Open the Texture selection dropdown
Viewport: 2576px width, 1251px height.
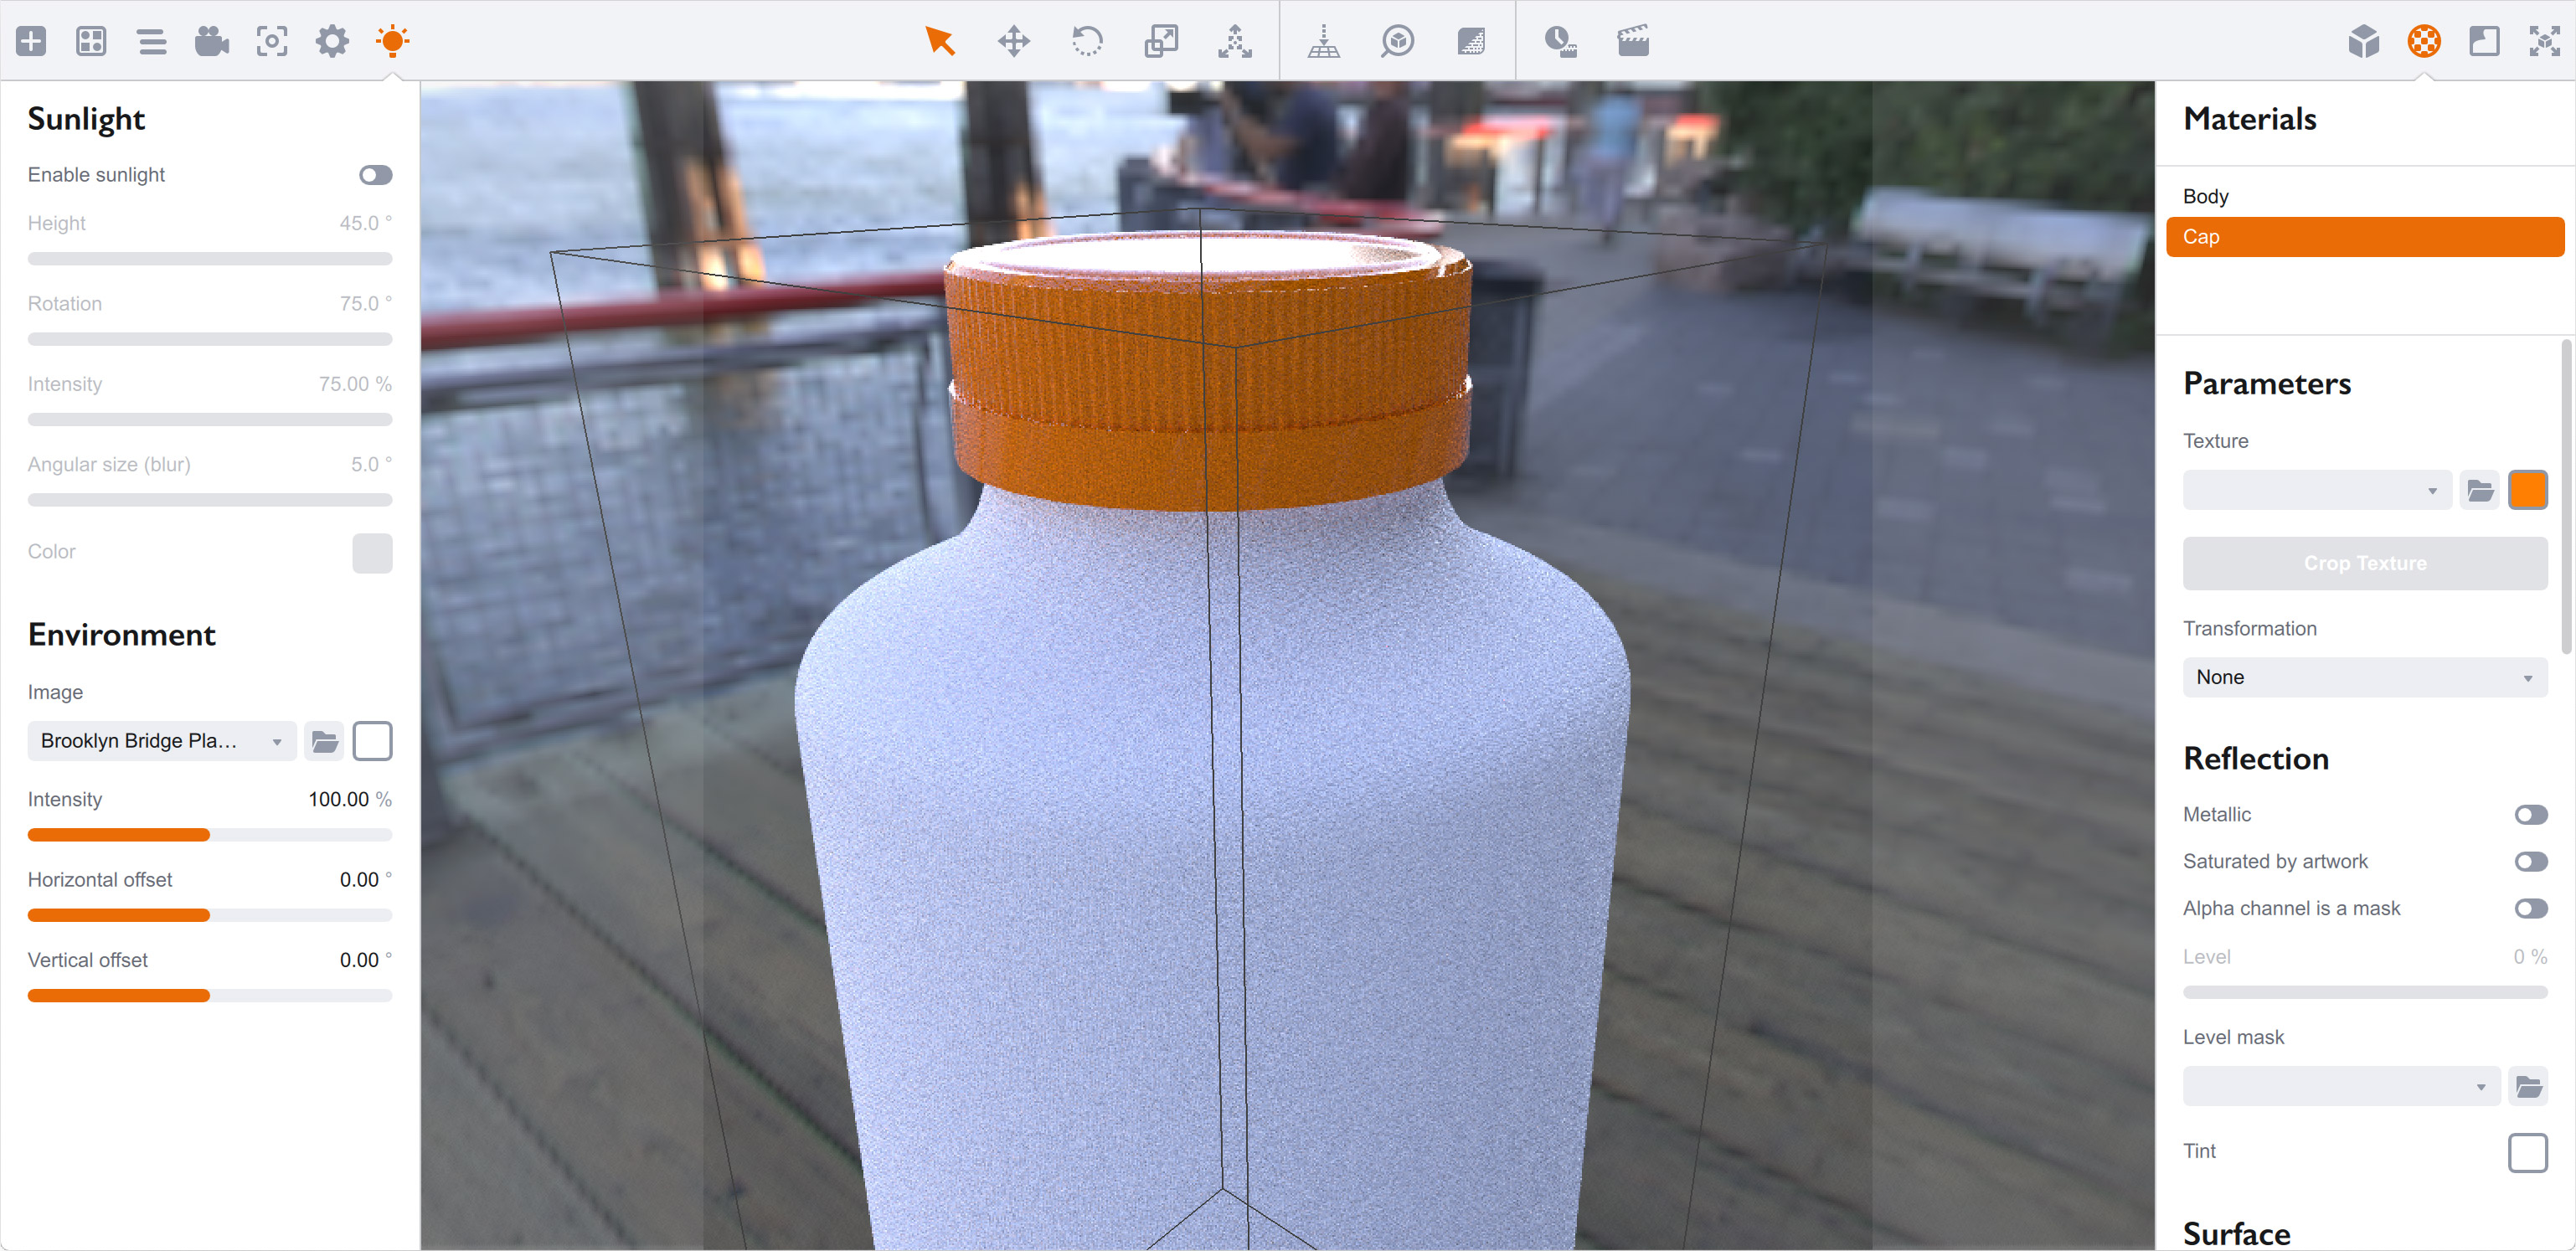(x=2316, y=489)
